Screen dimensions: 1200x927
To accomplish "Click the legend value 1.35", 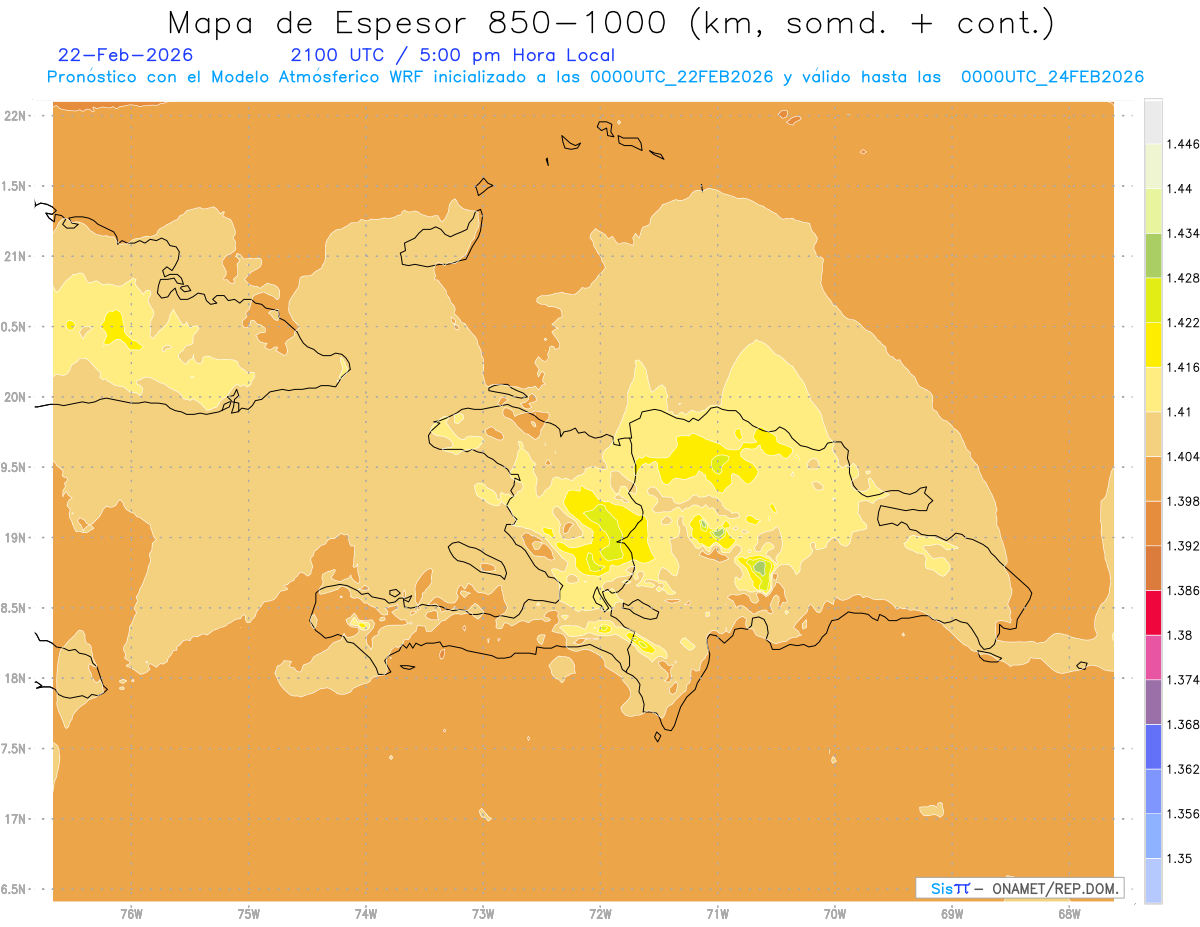I will tap(1179, 858).
